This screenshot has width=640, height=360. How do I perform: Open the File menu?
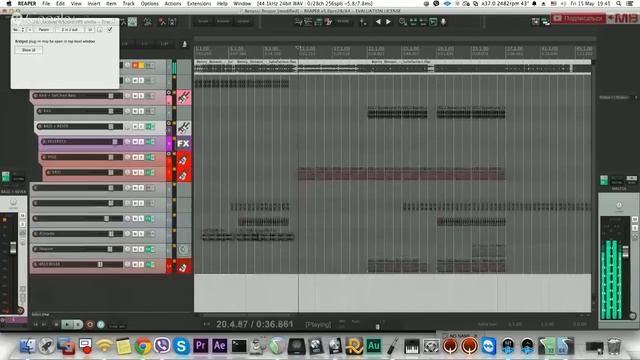click(x=46, y=3)
